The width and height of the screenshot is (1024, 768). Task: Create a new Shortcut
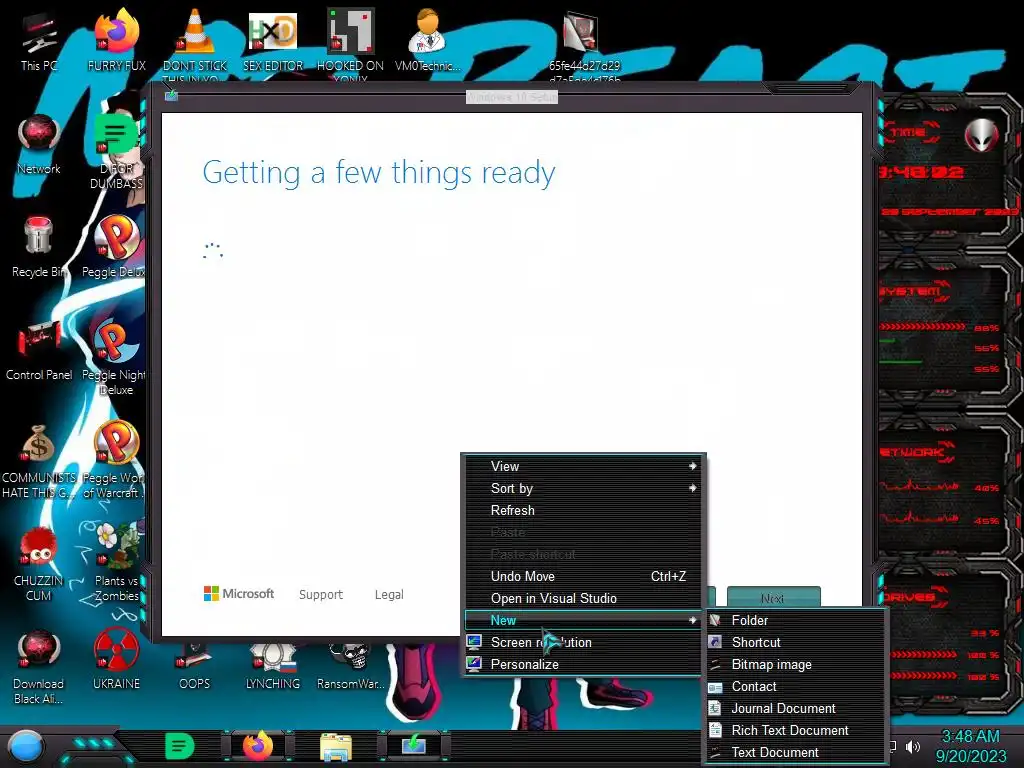pyautogui.click(x=795, y=643)
